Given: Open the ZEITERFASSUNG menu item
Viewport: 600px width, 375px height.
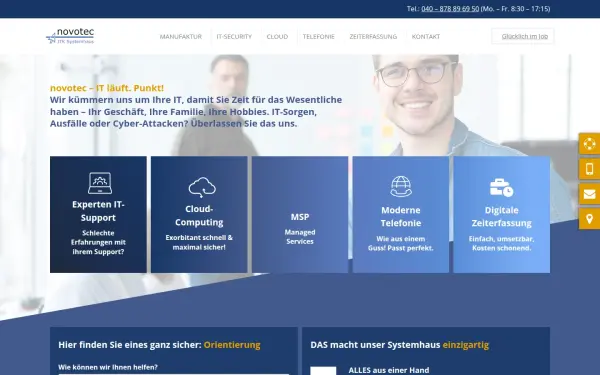Looking at the screenshot, I should [373, 36].
